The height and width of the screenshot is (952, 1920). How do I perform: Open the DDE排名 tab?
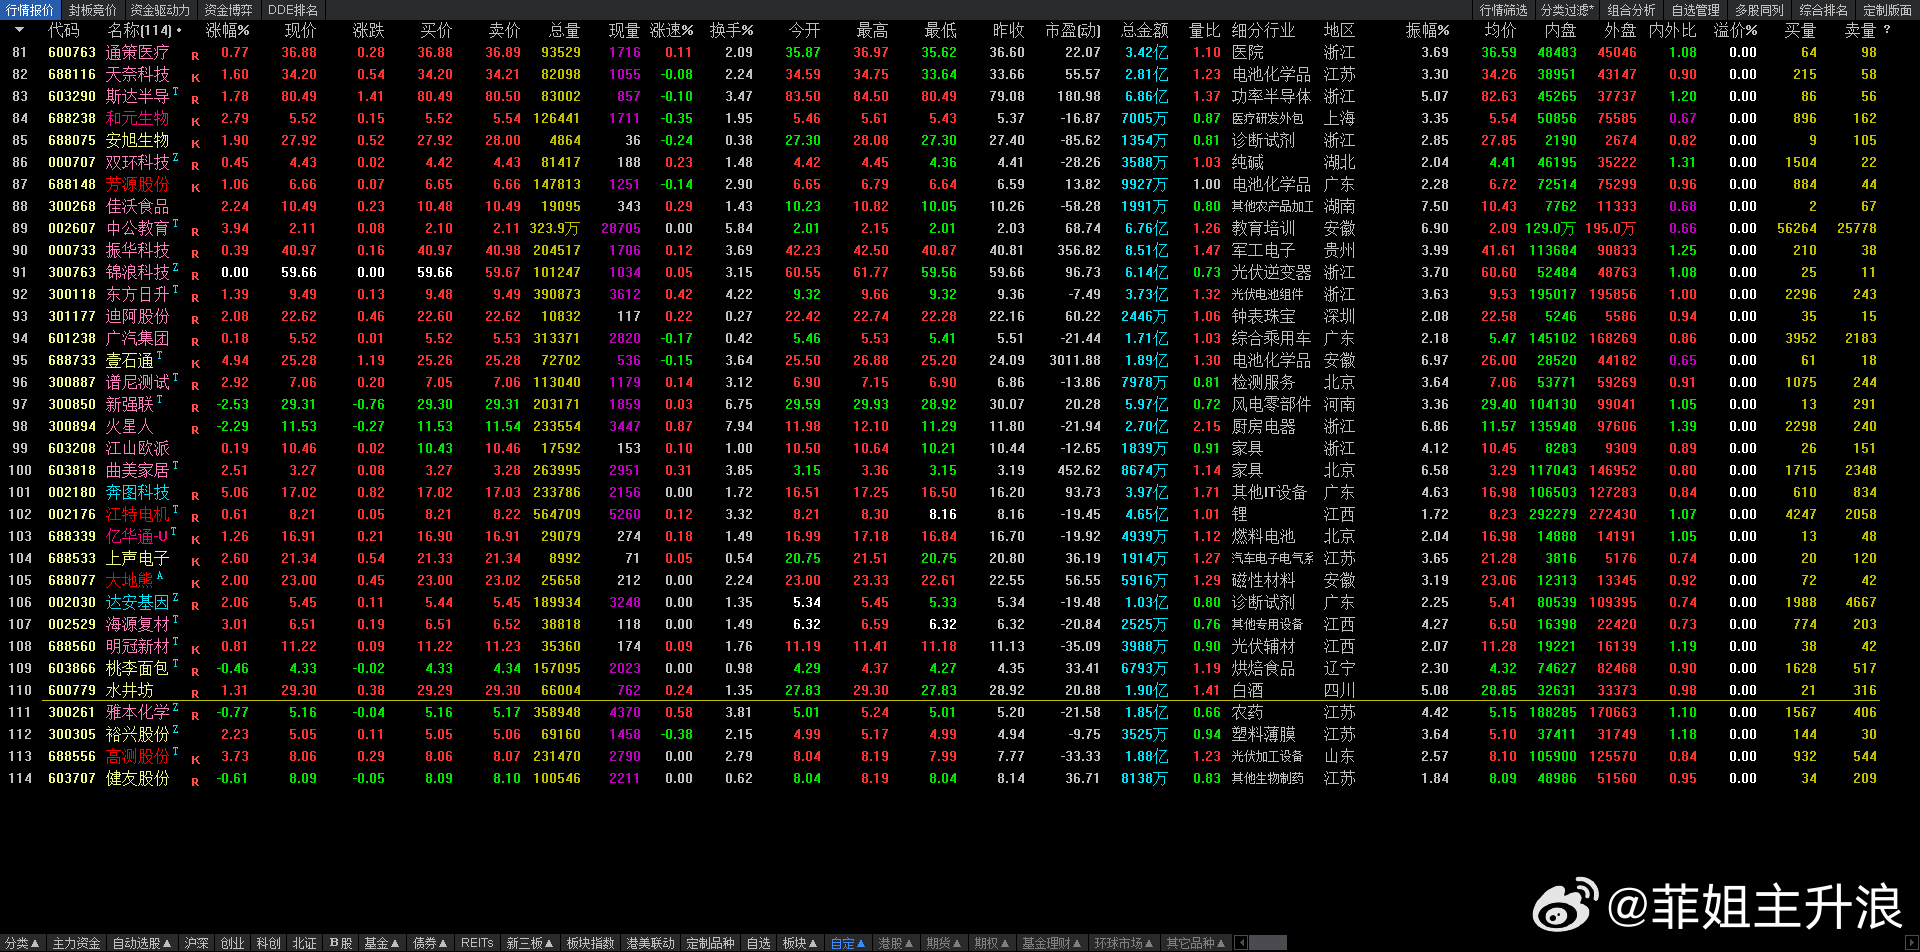point(293,10)
